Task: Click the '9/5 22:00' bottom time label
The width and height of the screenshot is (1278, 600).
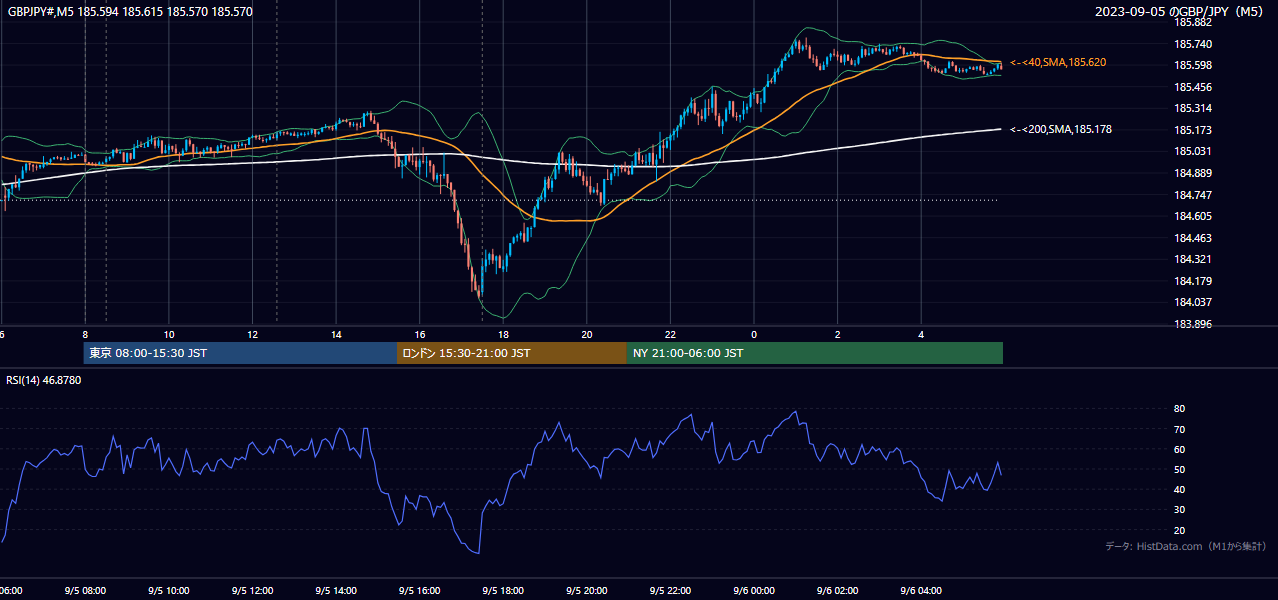Action: (x=671, y=591)
